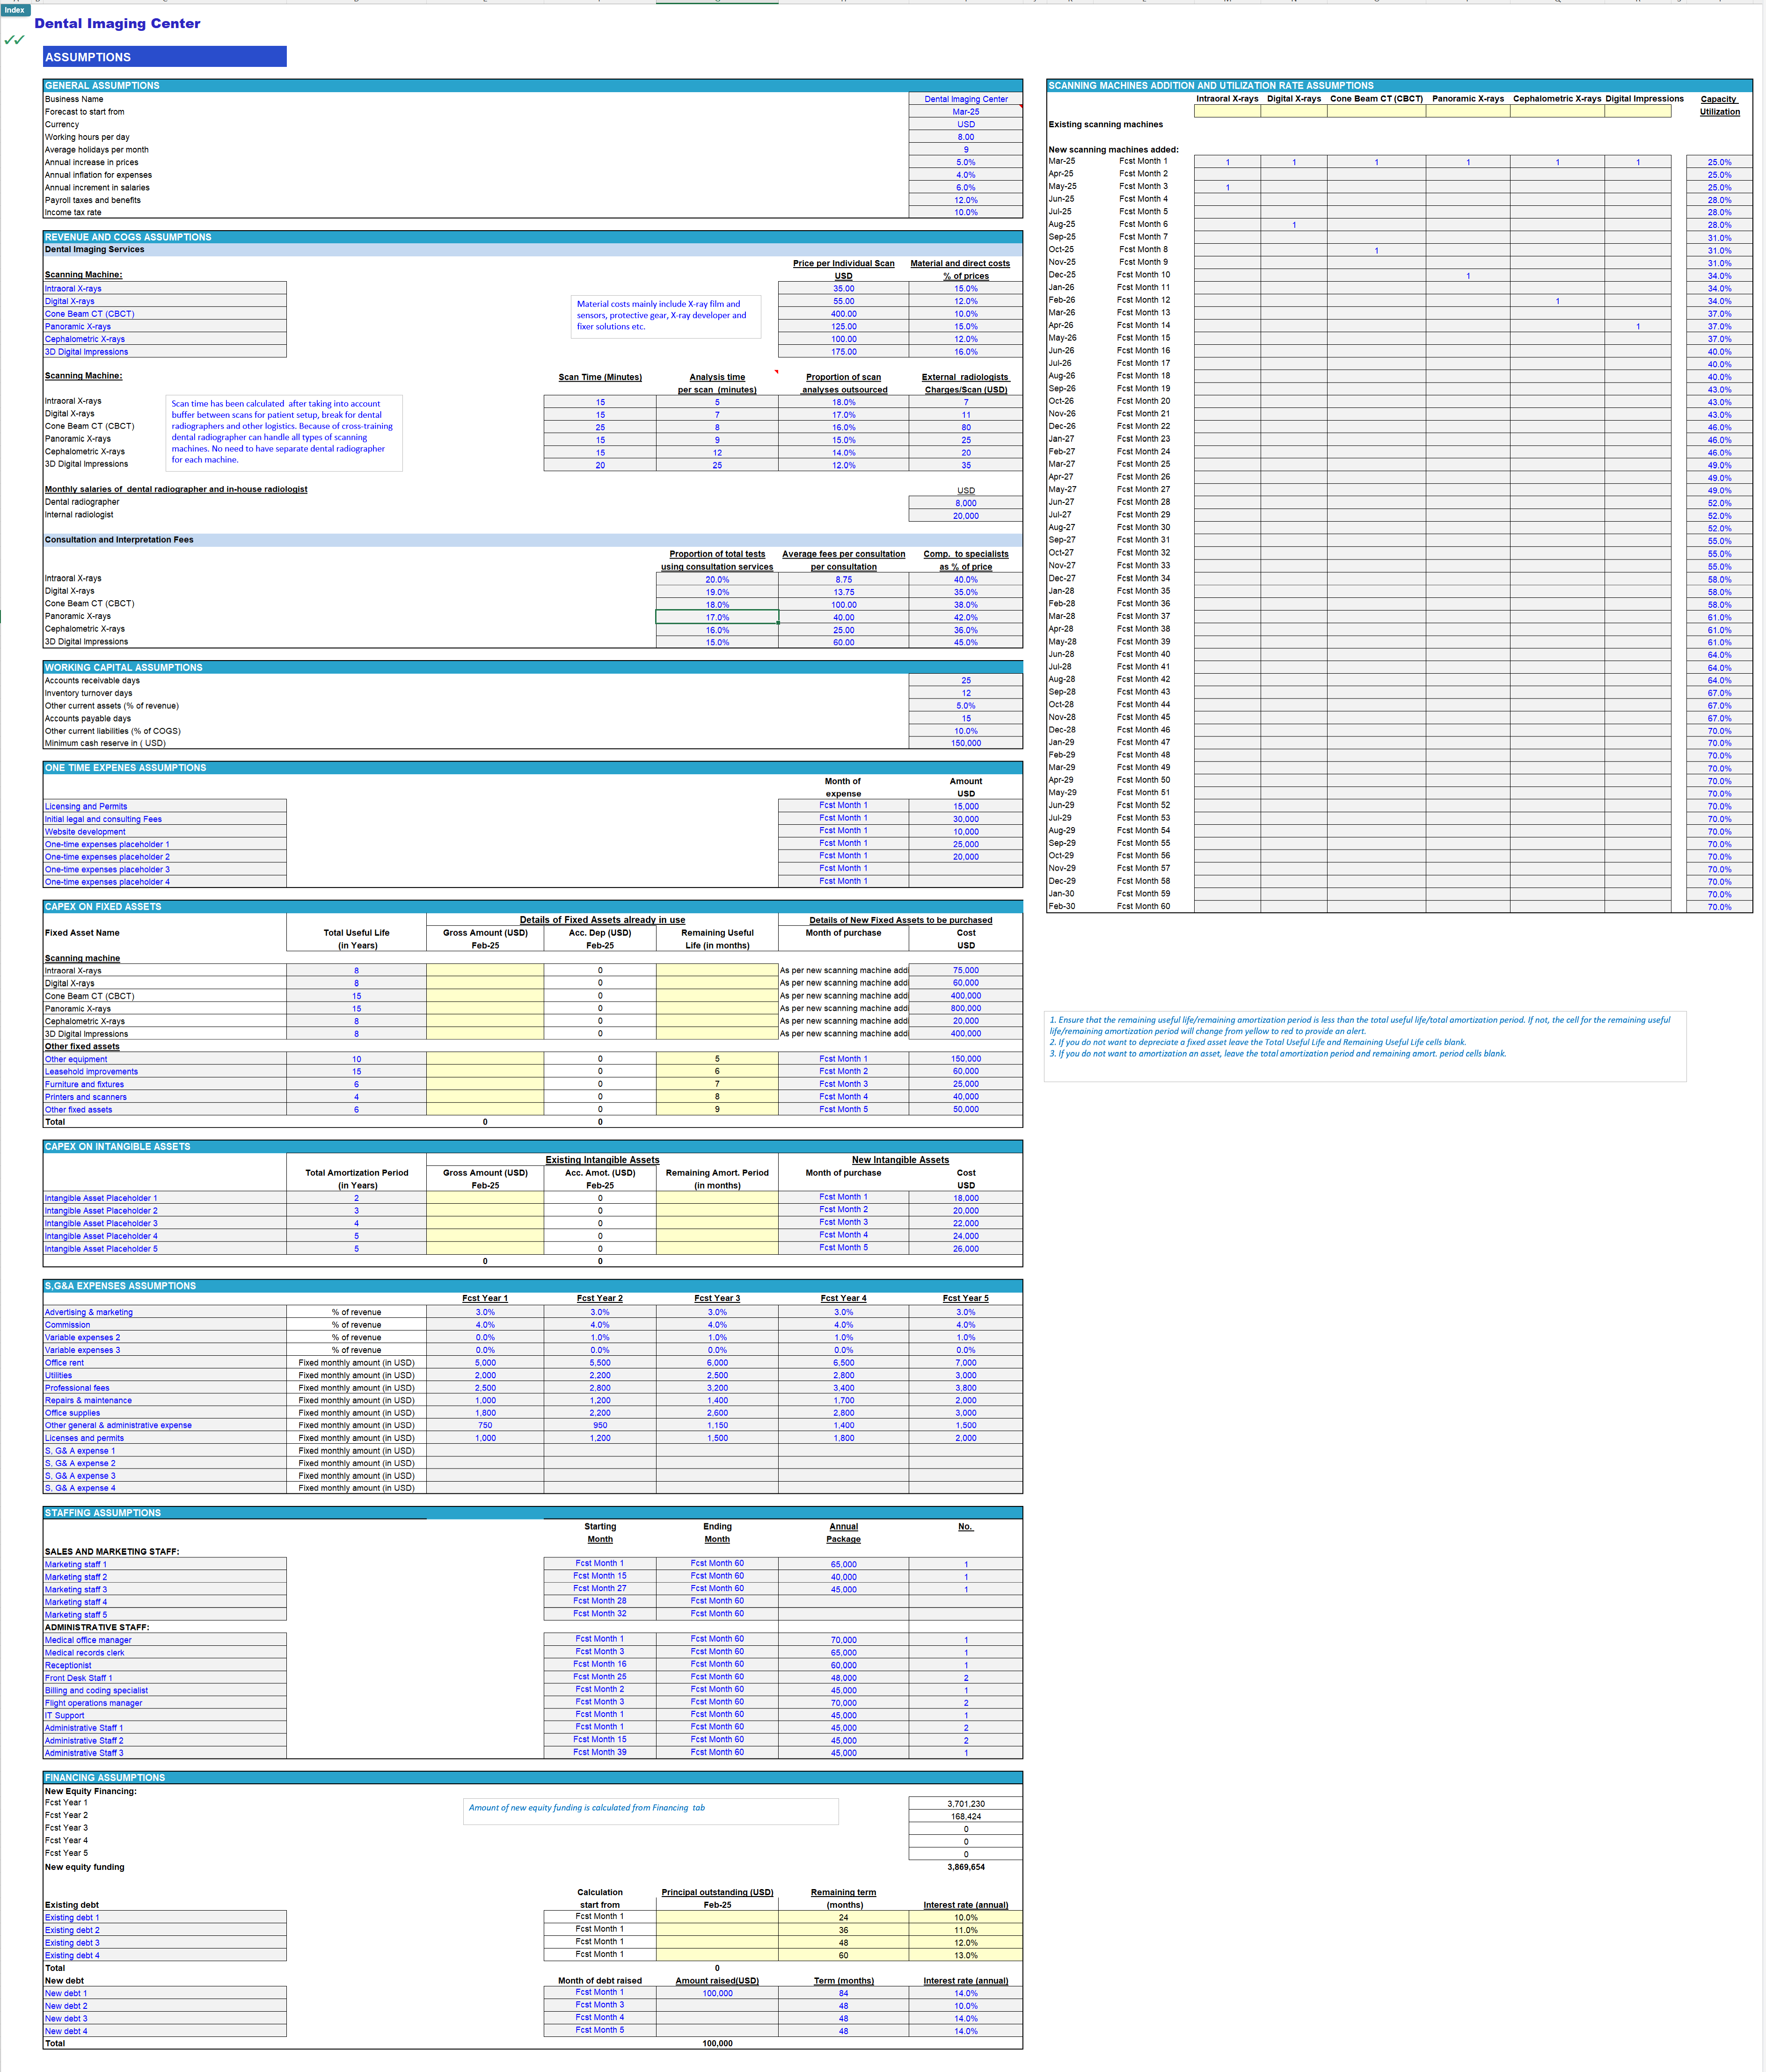Click Existing scanning machines Intraoral yellow cell

click(1227, 111)
